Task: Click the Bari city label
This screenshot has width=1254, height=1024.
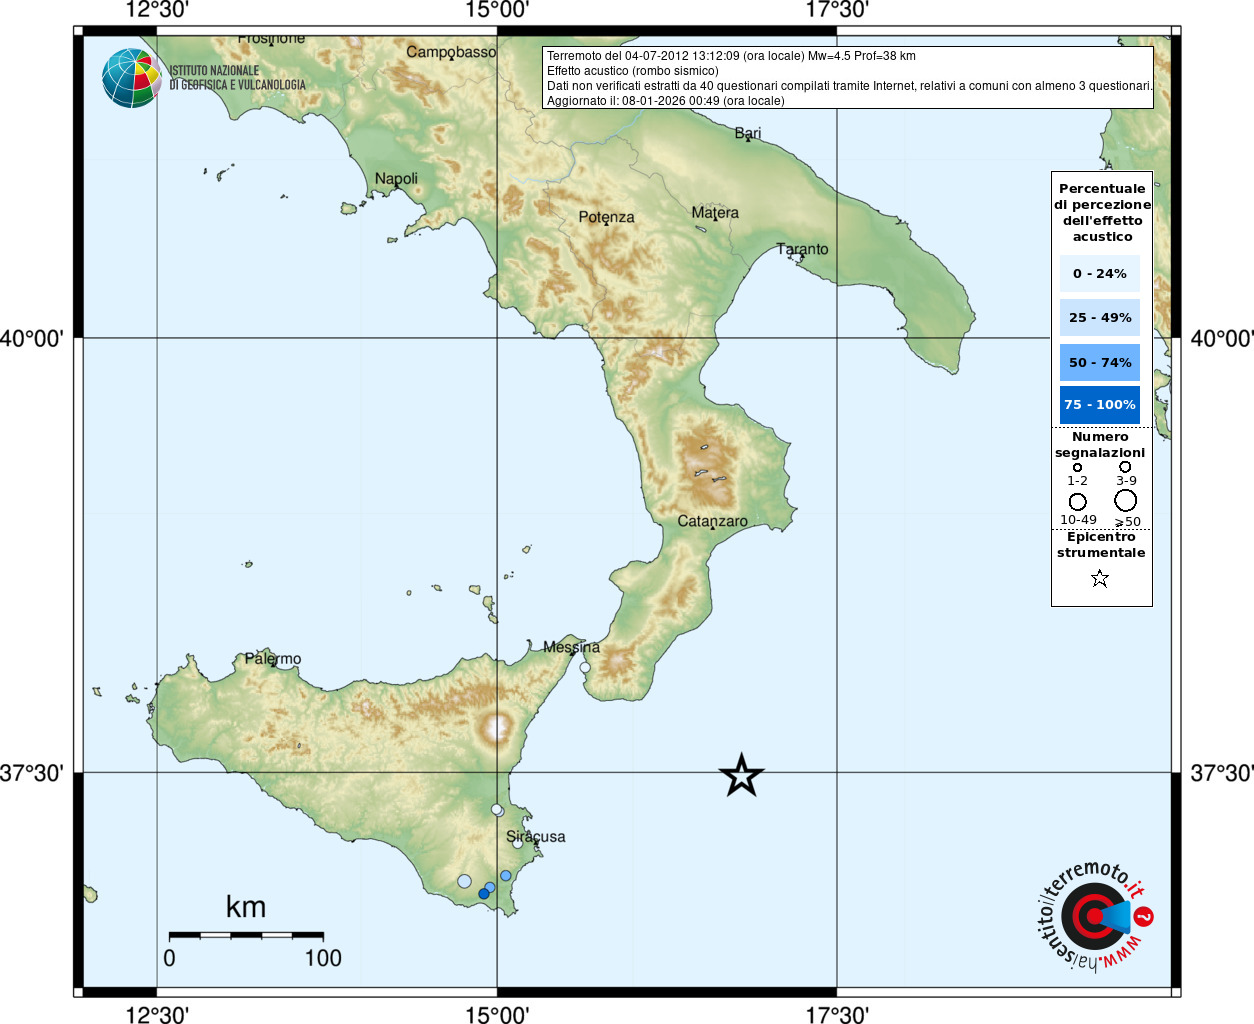Action: pos(748,133)
